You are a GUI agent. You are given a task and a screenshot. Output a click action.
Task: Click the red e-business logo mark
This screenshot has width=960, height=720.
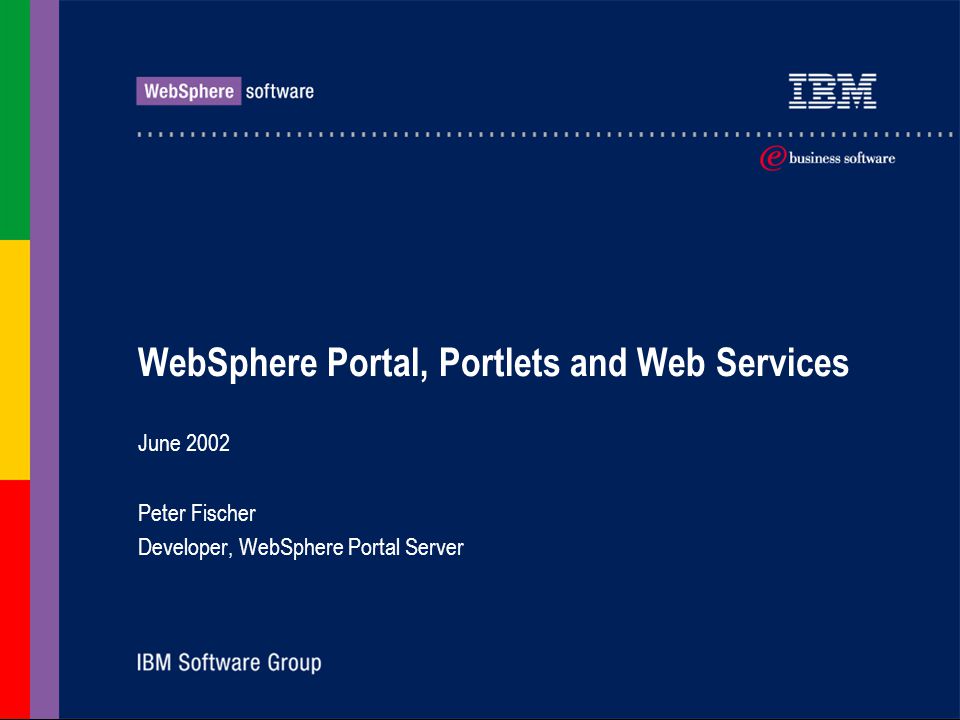click(773, 158)
